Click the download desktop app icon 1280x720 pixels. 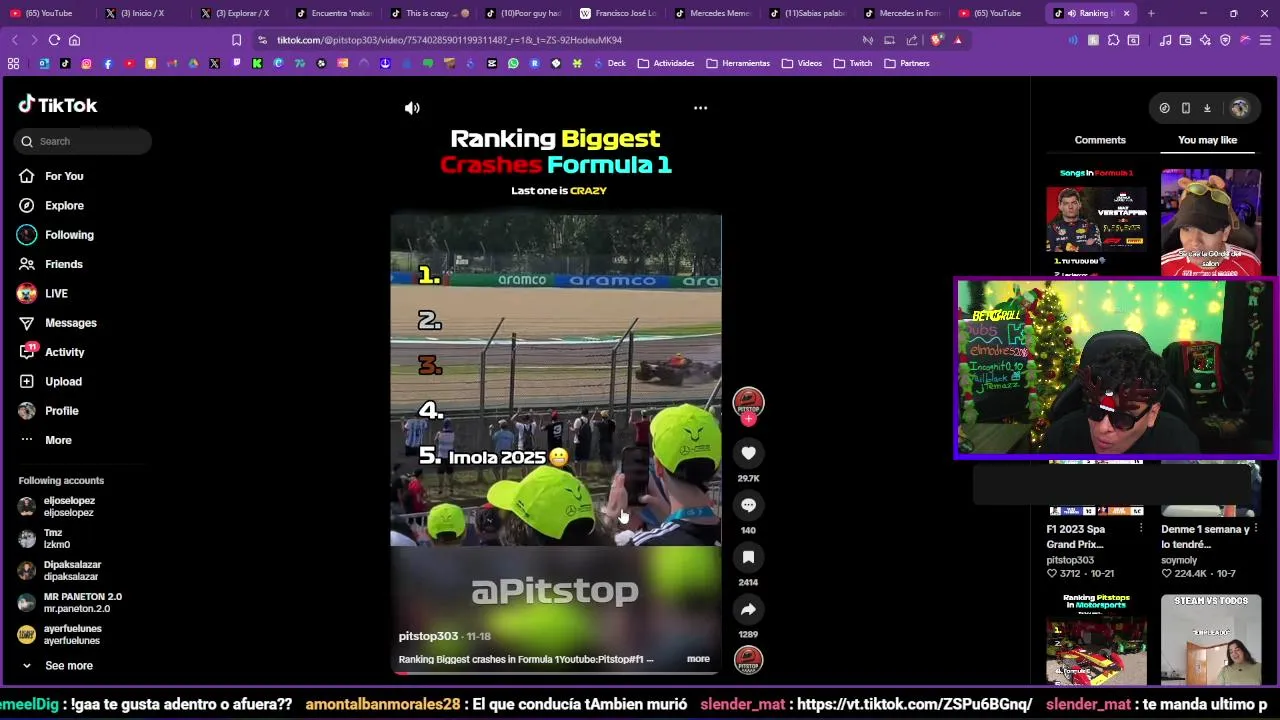pyautogui.click(x=1207, y=108)
